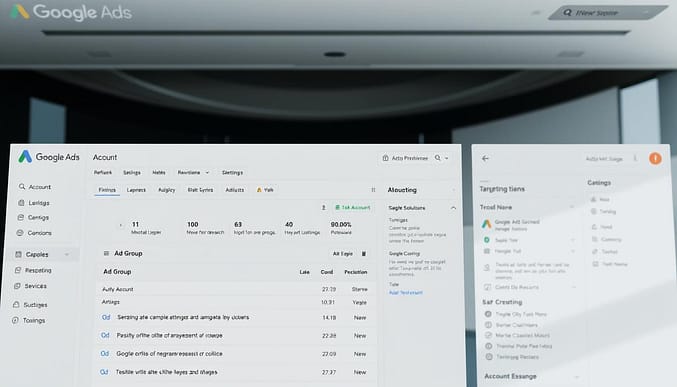The height and width of the screenshot is (387, 677).
Task: Open Tosings in the left sidebar
Action: [x=29, y=320]
